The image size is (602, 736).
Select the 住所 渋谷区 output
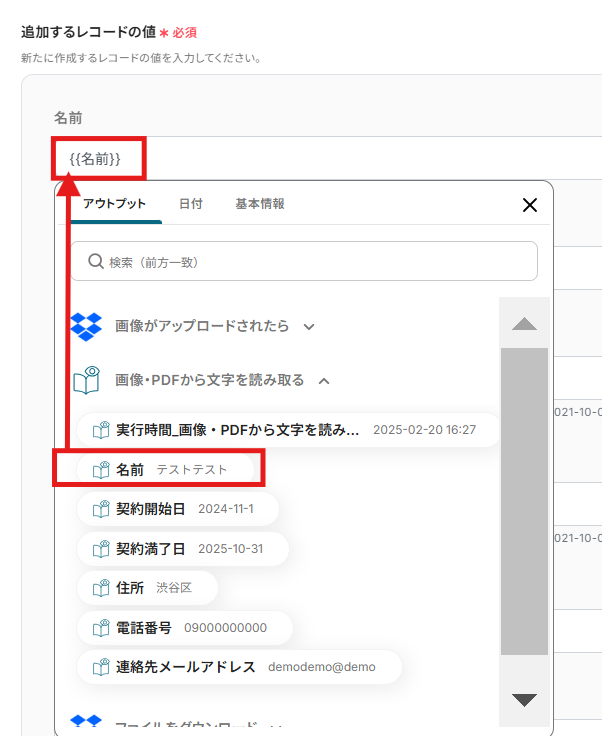[147, 588]
